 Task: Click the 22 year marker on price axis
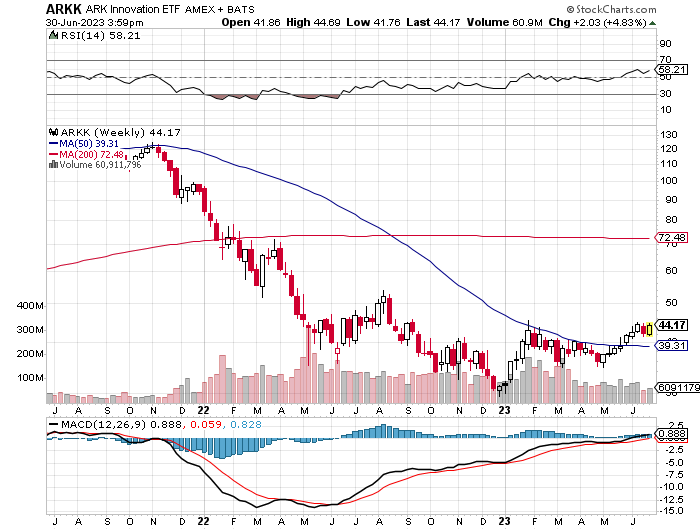(x=203, y=410)
